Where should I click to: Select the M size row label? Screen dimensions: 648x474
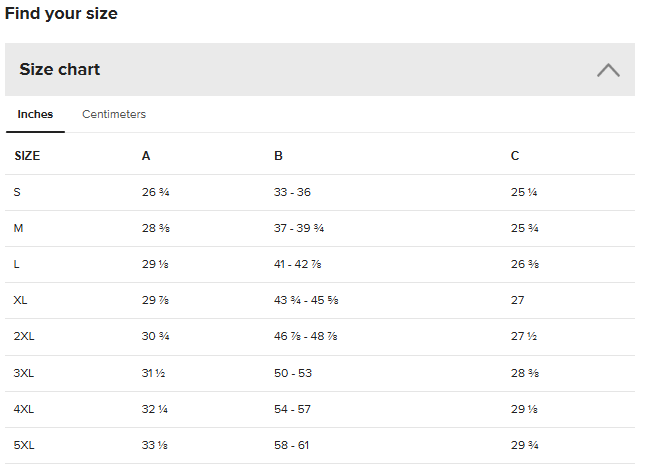(18, 228)
